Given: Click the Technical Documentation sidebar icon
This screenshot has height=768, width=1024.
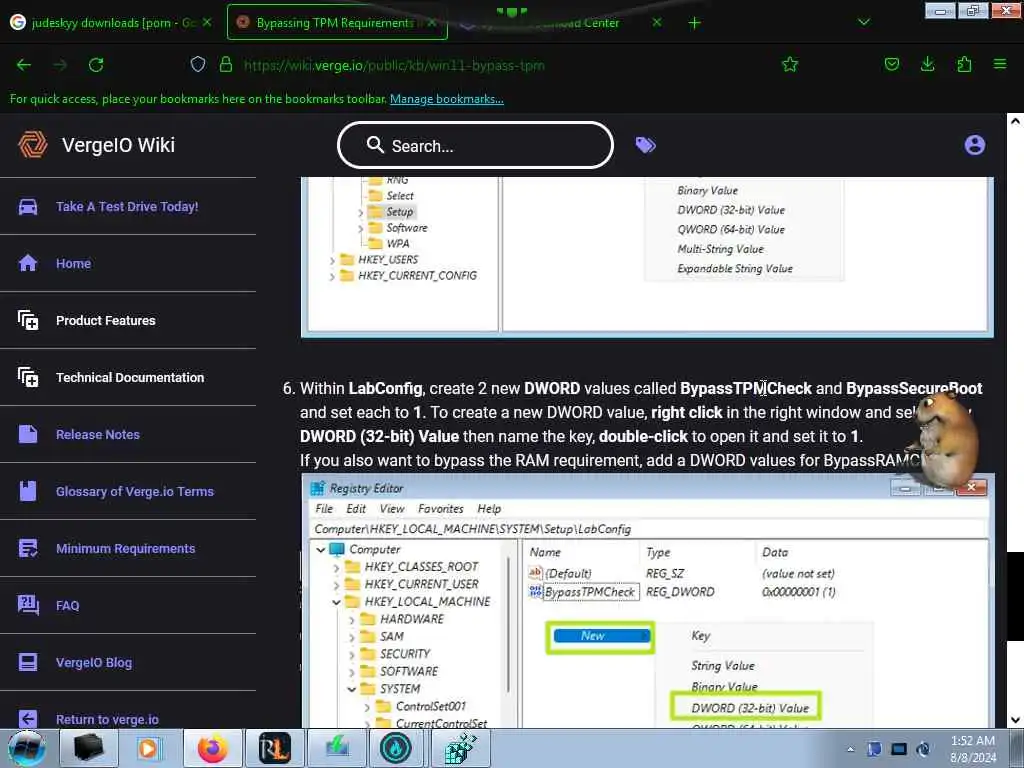Looking at the screenshot, I should coord(28,377).
